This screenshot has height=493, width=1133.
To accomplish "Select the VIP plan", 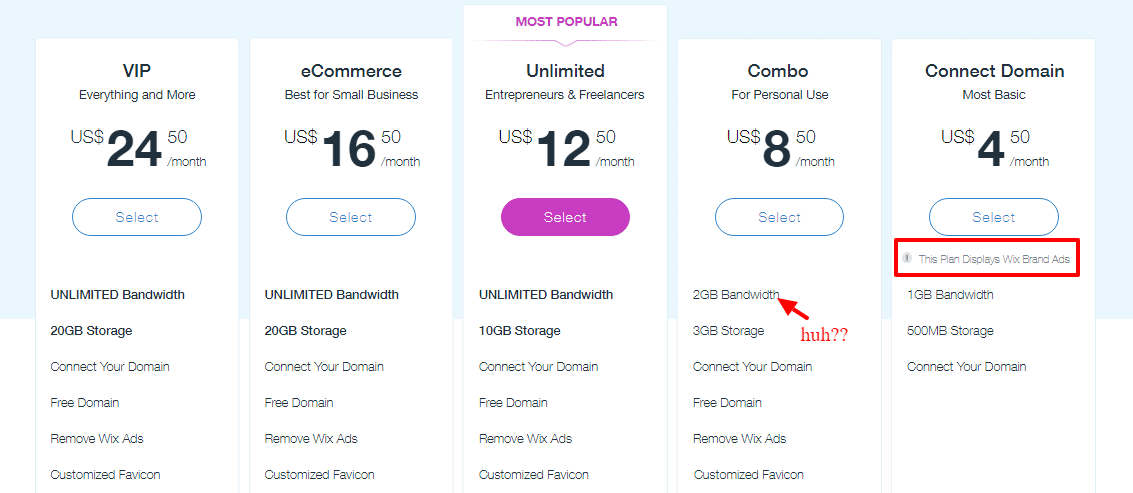I will tap(137, 217).
